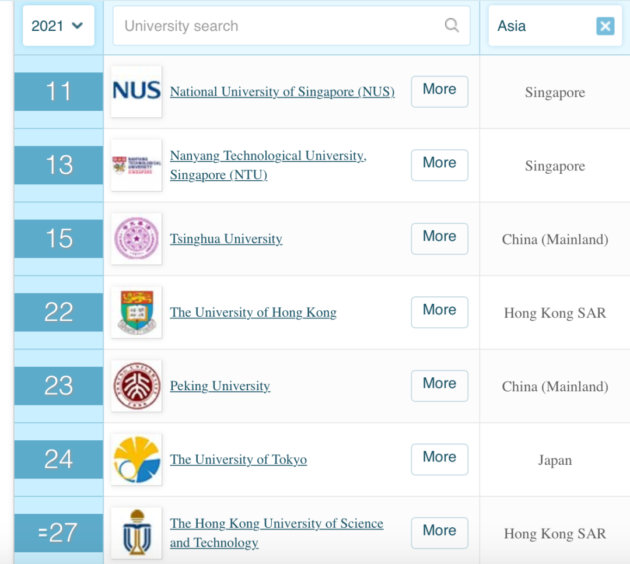Open the Nanyang Technological University logo
This screenshot has width=630, height=564.
coord(137,165)
